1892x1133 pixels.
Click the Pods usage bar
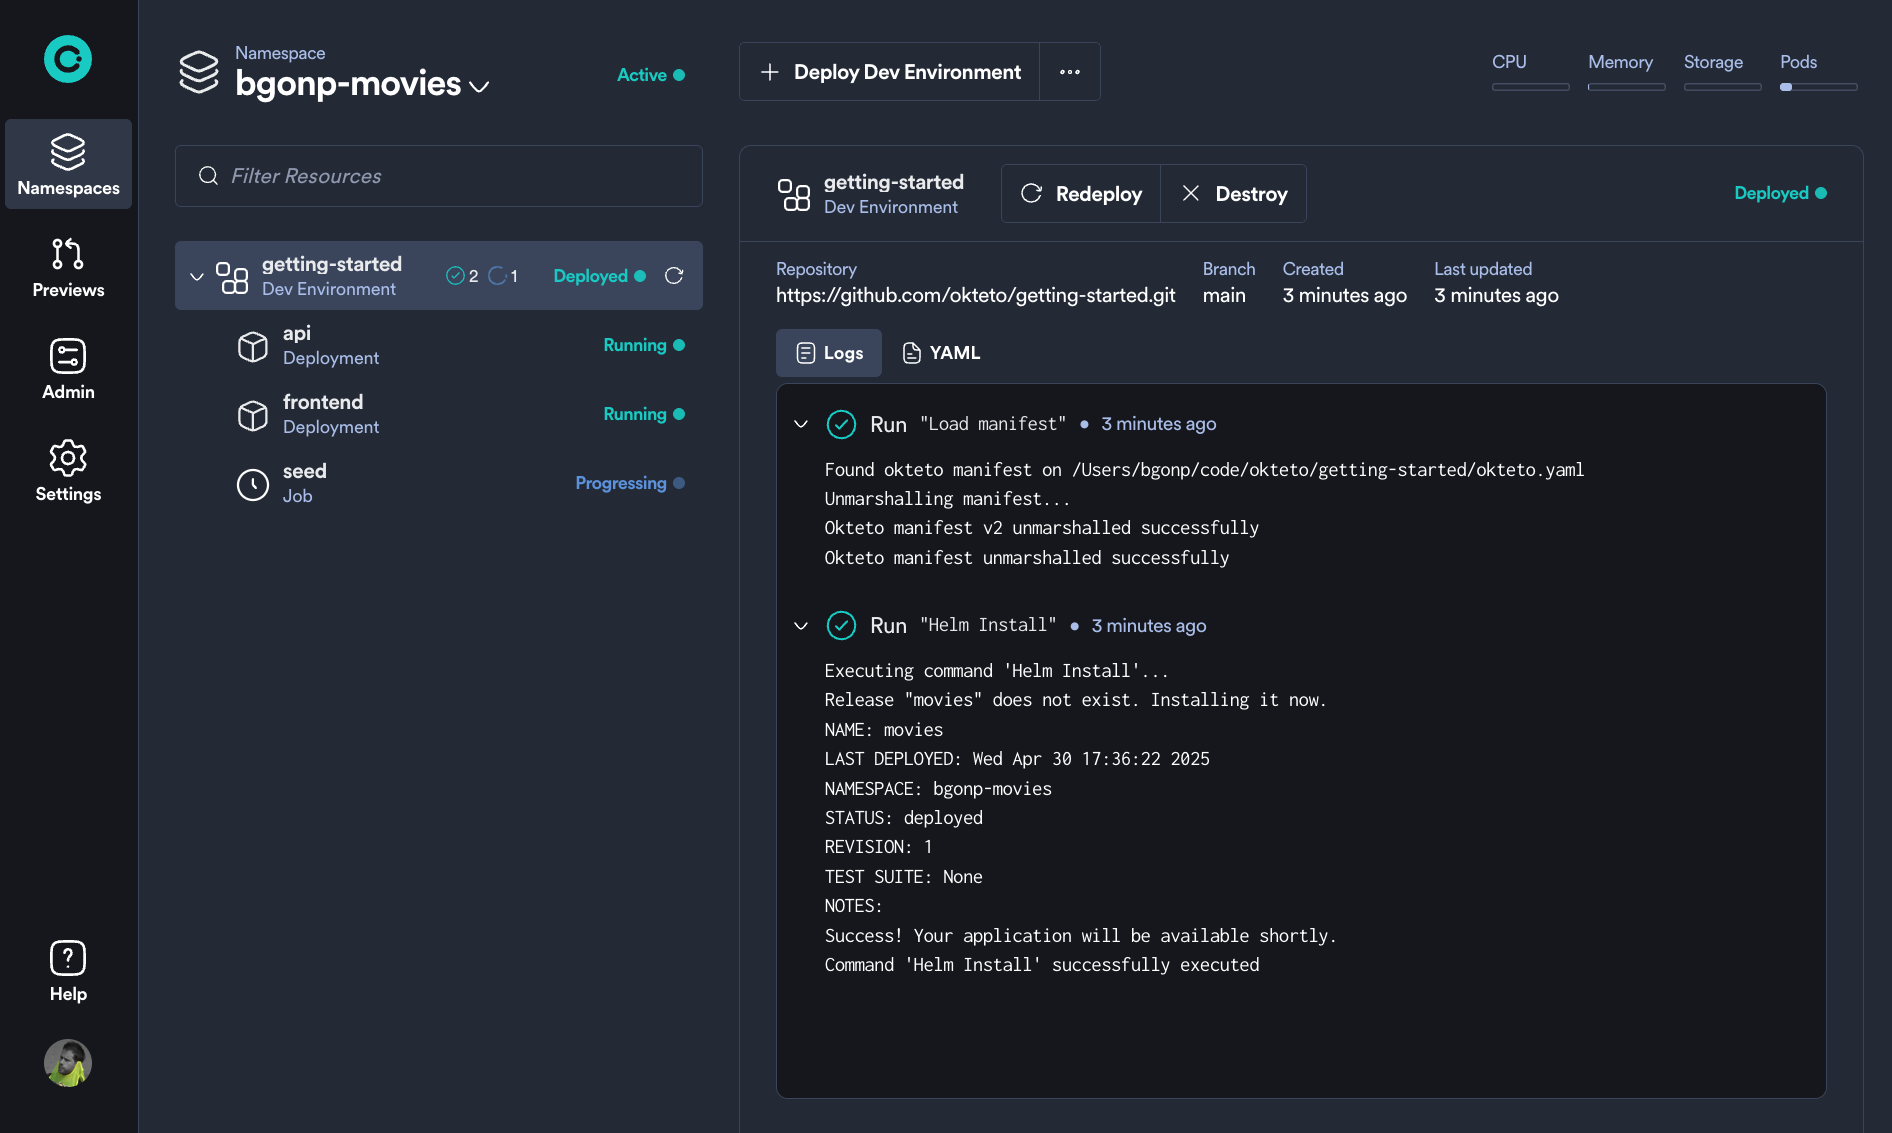1817,87
